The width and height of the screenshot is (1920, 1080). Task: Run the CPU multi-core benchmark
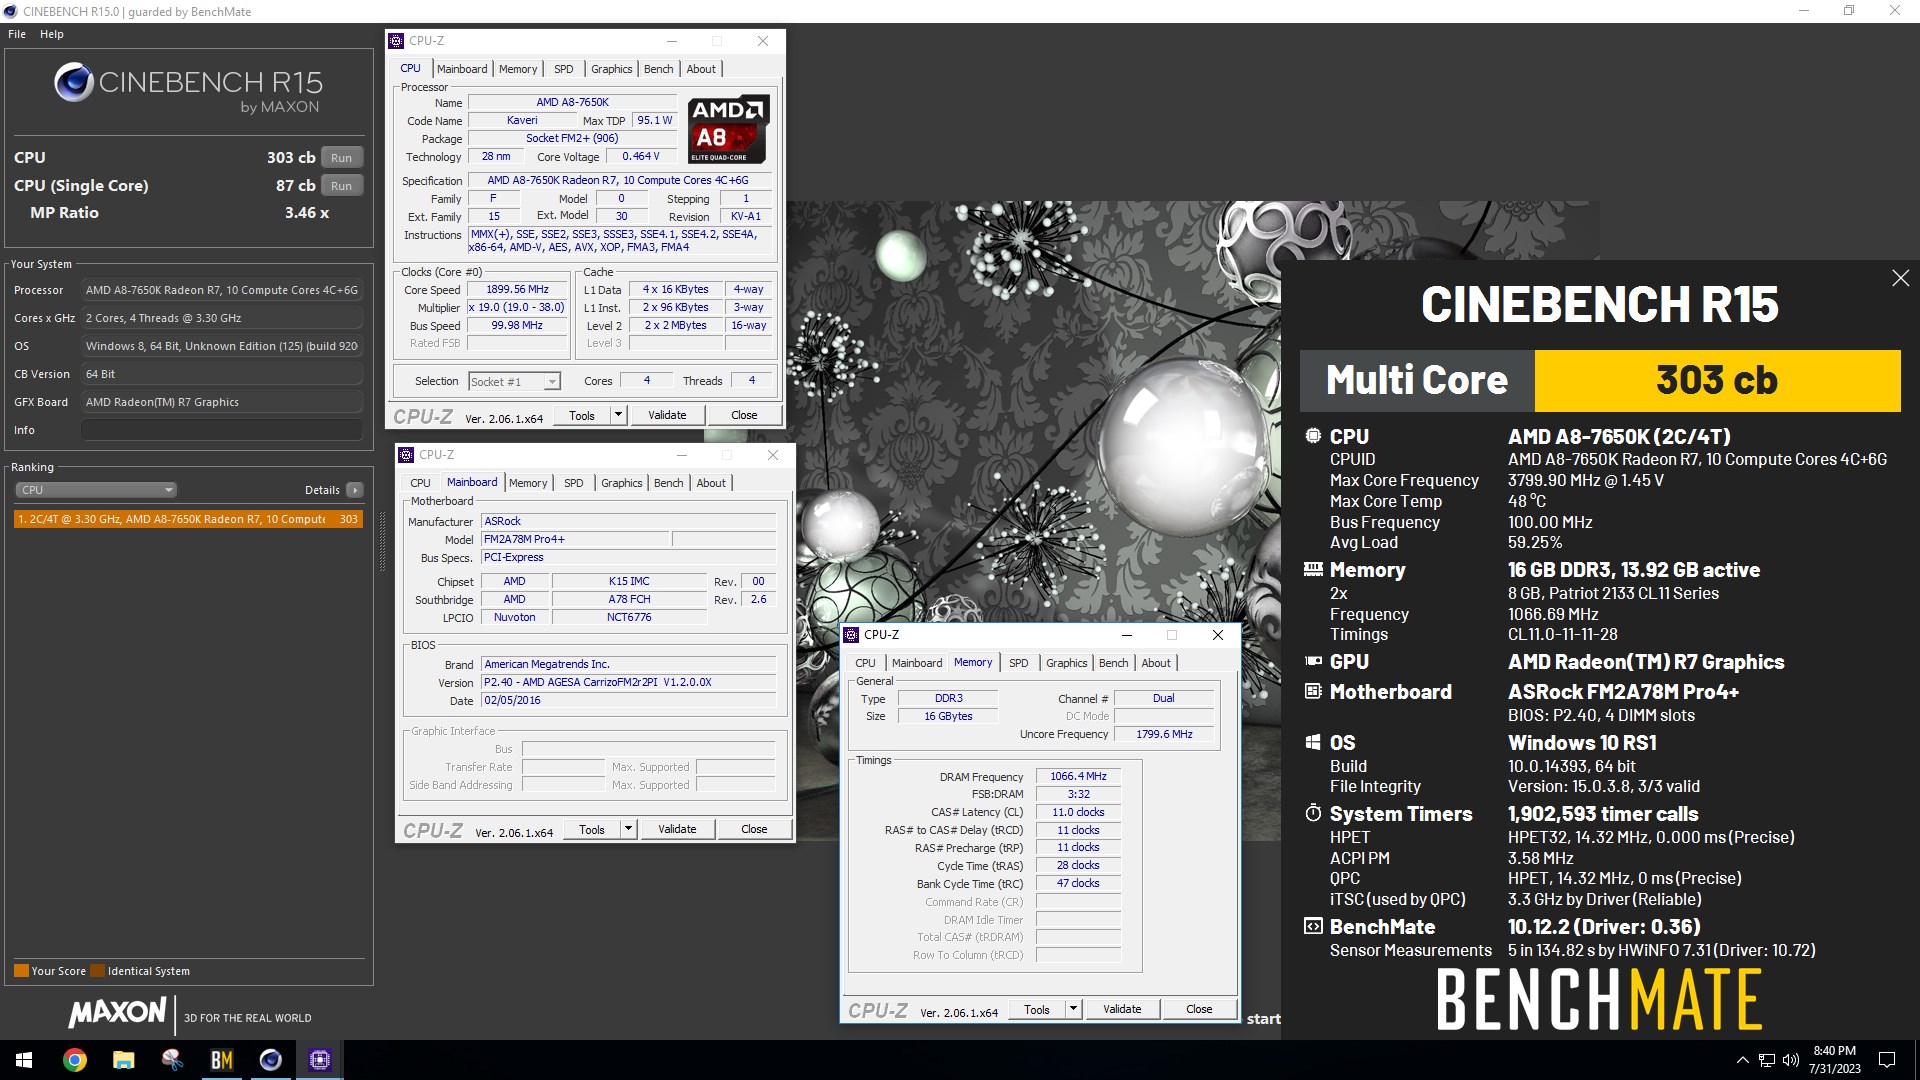click(x=341, y=158)
